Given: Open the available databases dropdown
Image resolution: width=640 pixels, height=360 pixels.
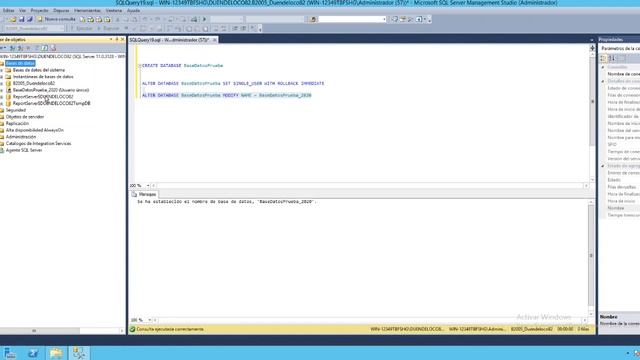Looking at the screenshot, I should [34, 29].
